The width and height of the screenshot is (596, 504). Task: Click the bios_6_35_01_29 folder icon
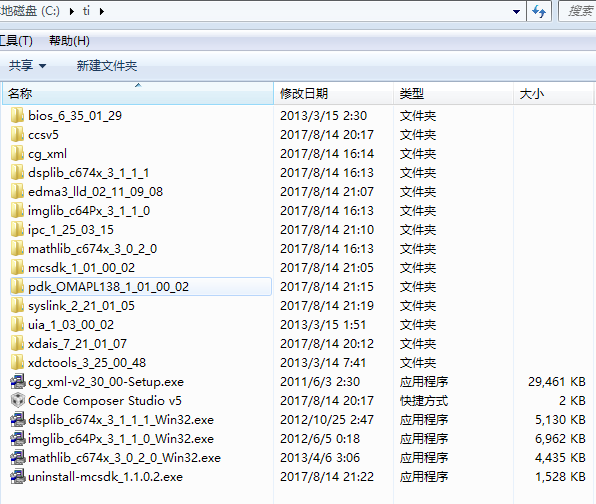point(17,116)
